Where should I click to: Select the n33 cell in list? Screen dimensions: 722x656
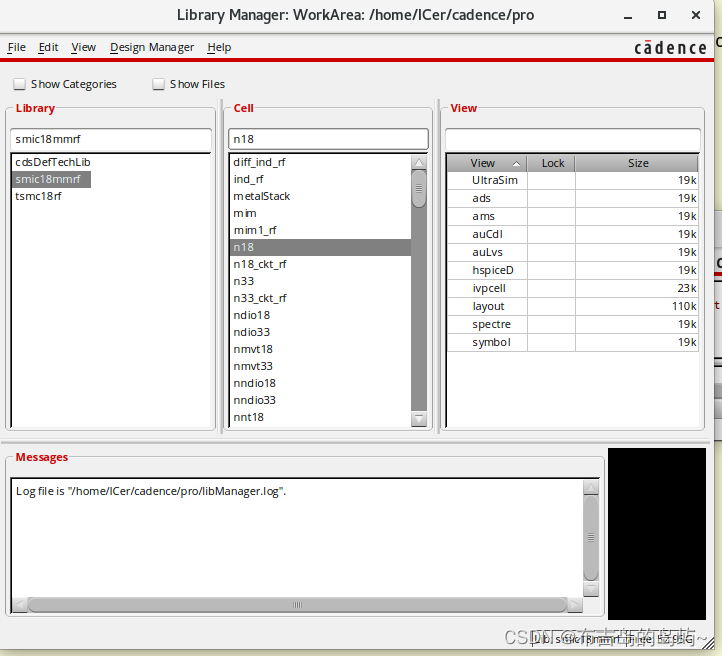pyautogui.click(x=244, y=281)
